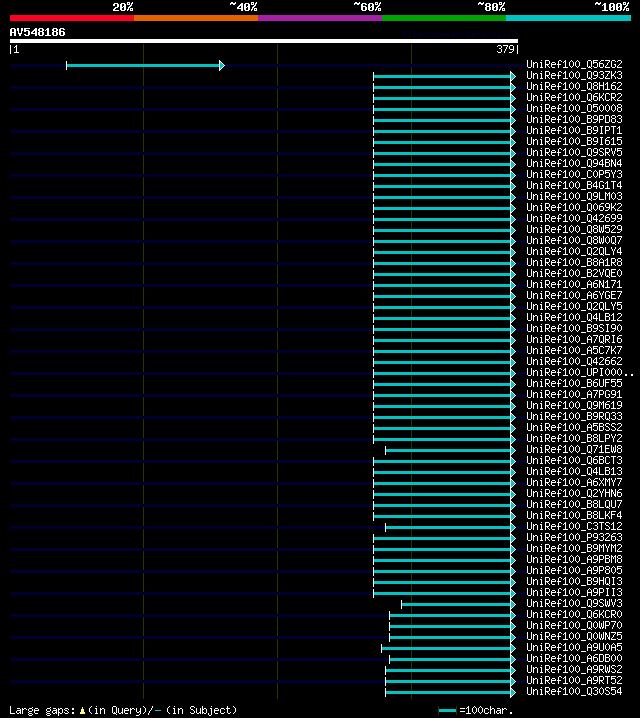
Task: Select label UniRef100_Q9M619
Action: pos(574,405)
